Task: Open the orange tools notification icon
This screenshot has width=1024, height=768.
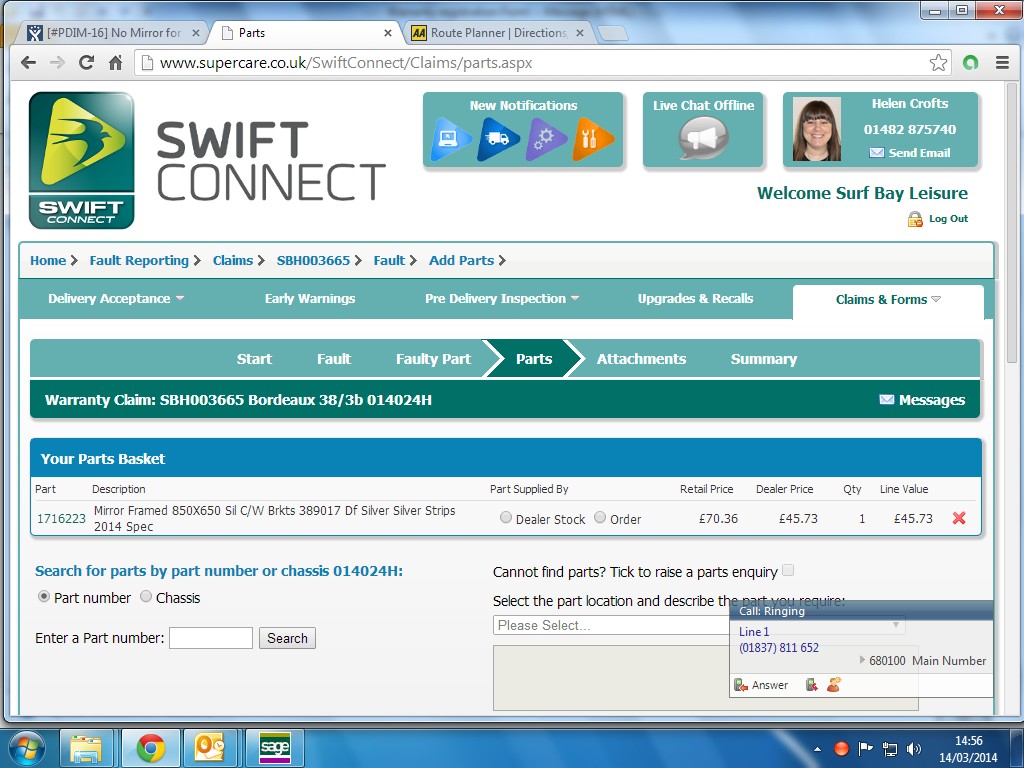Action: click(x=593, y=138)
